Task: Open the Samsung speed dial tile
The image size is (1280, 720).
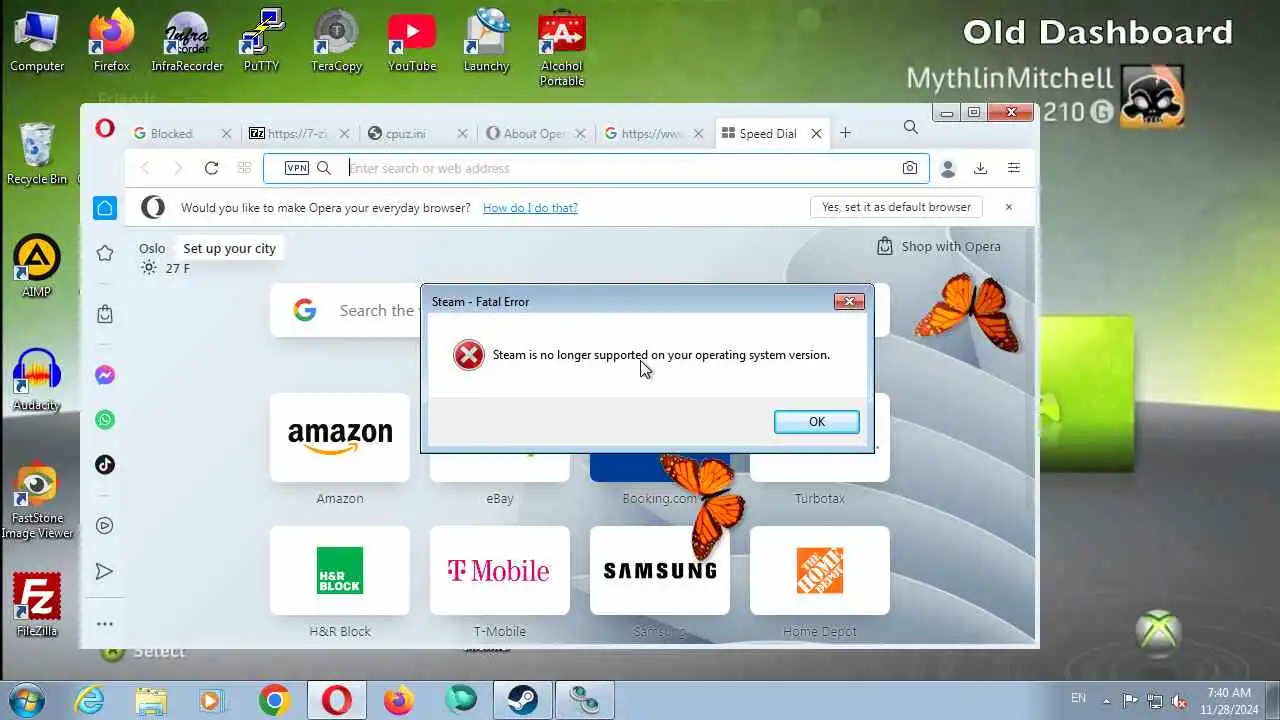Action: (660, 570)
